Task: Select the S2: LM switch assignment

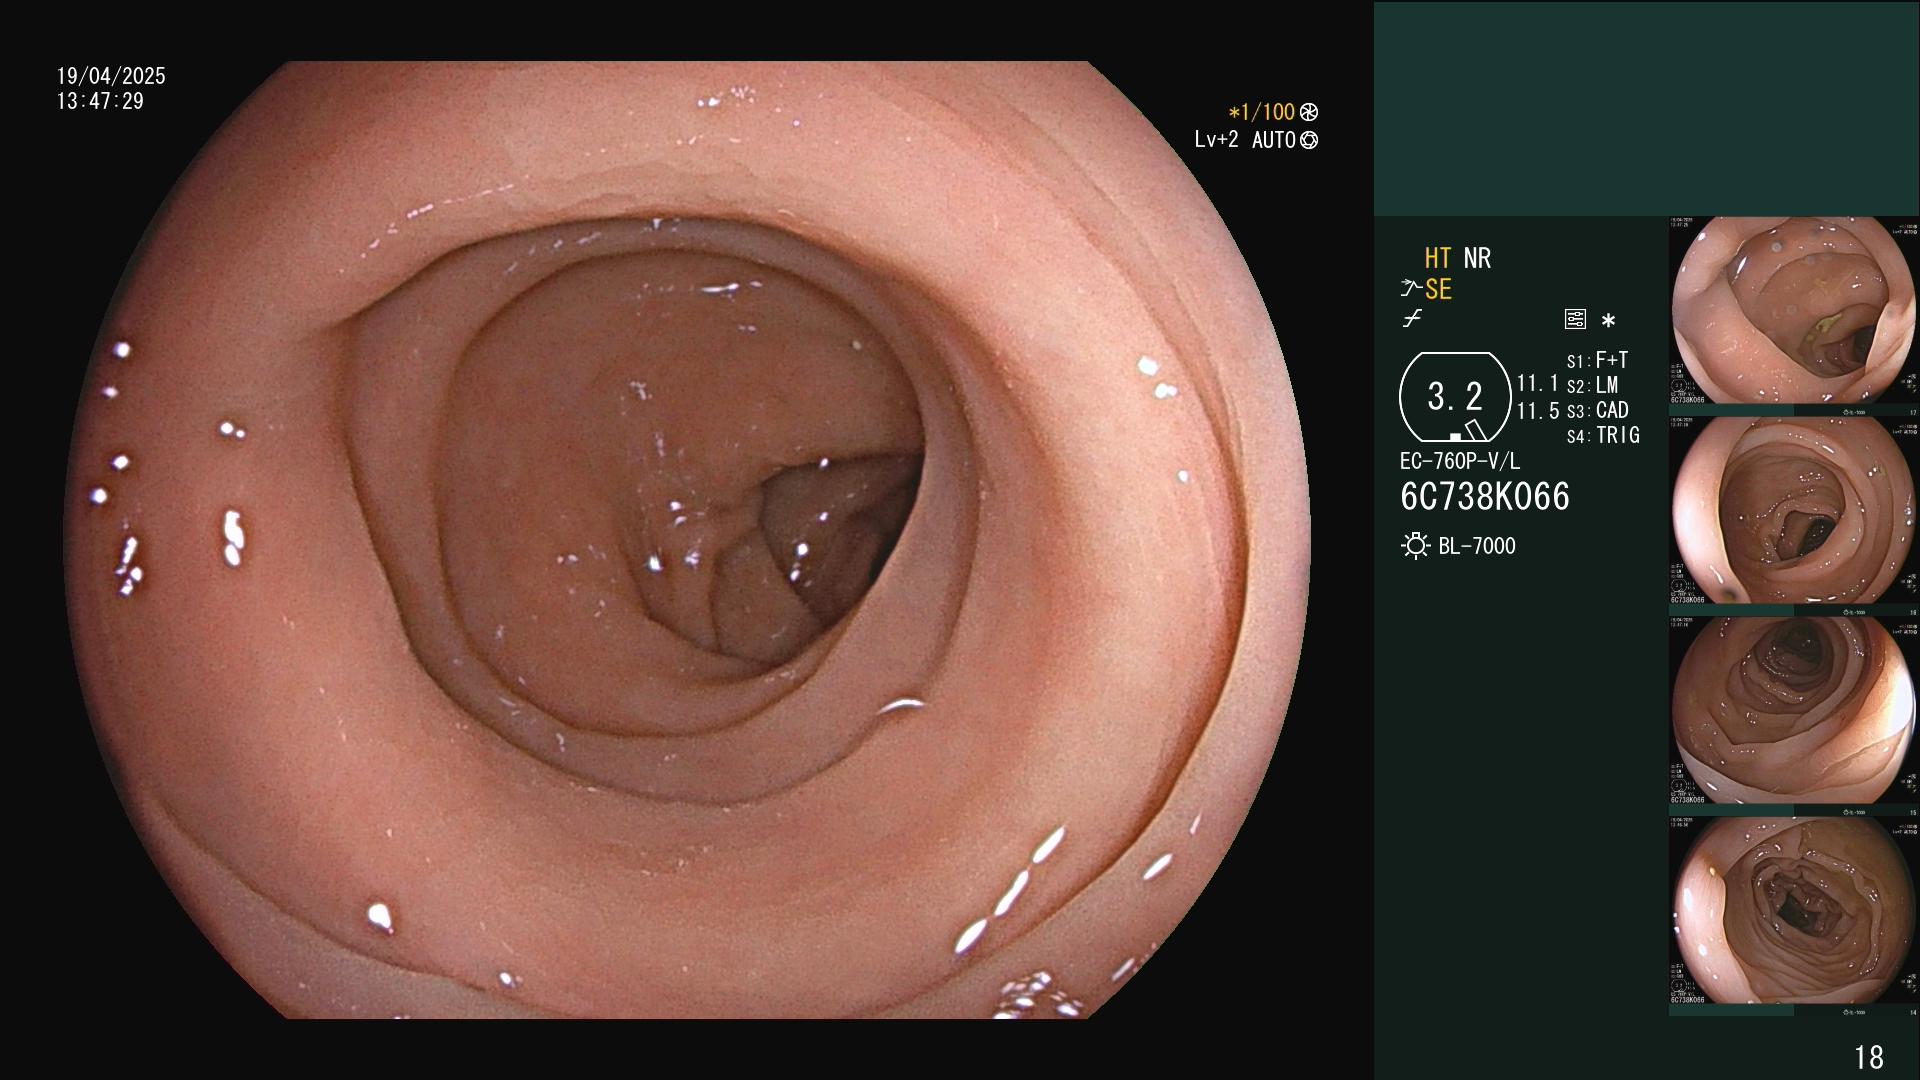Action: 1592,385
